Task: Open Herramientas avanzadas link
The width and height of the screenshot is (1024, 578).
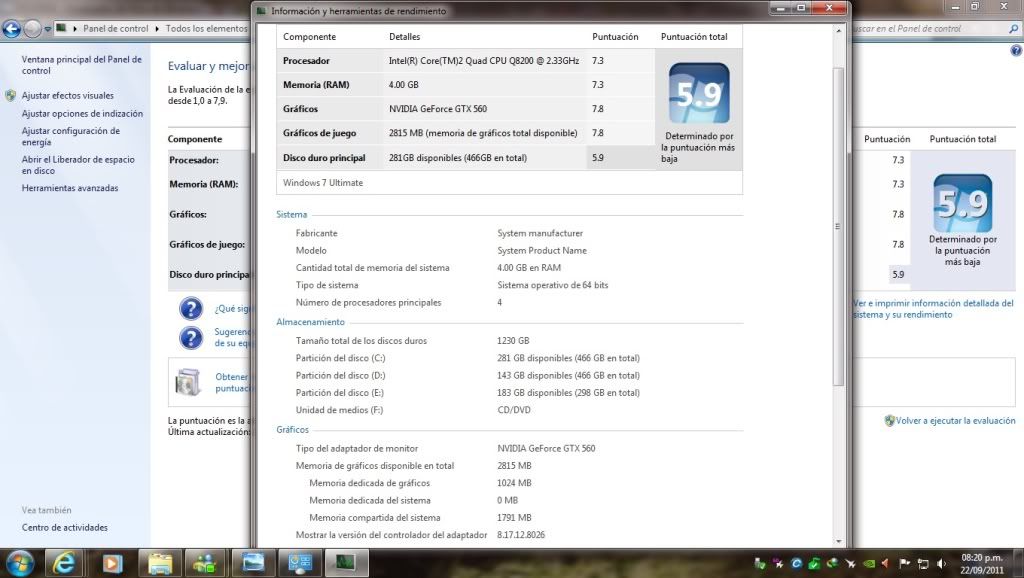Action: (70, 188)
